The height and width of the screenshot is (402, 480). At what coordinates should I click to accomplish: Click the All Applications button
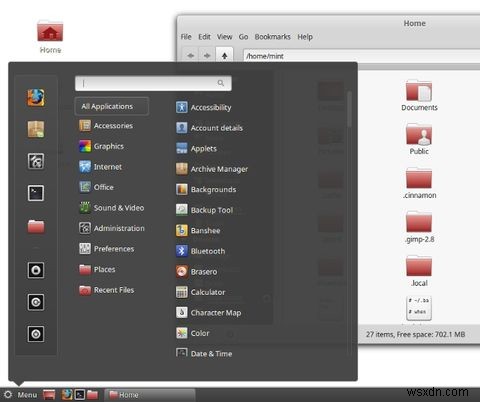pyautogui.click(x=112, y=106)
